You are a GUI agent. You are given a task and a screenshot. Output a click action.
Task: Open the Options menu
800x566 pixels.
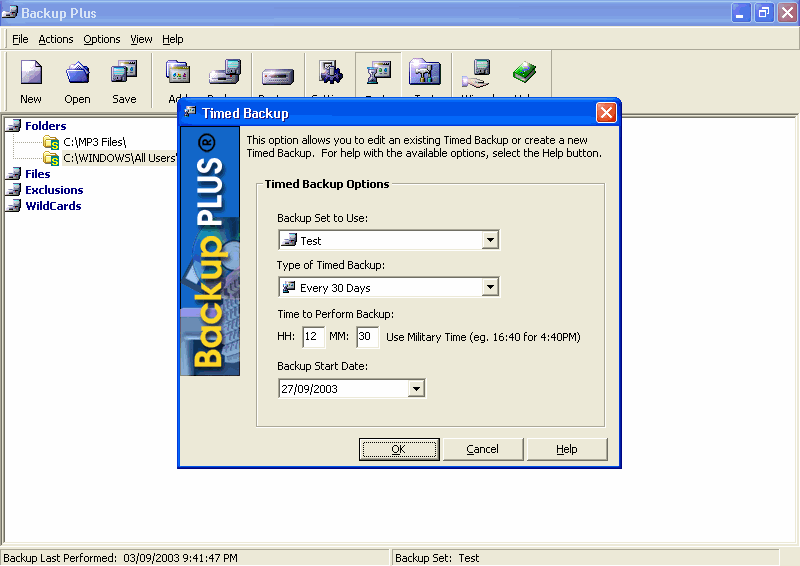tap(102, 39)
